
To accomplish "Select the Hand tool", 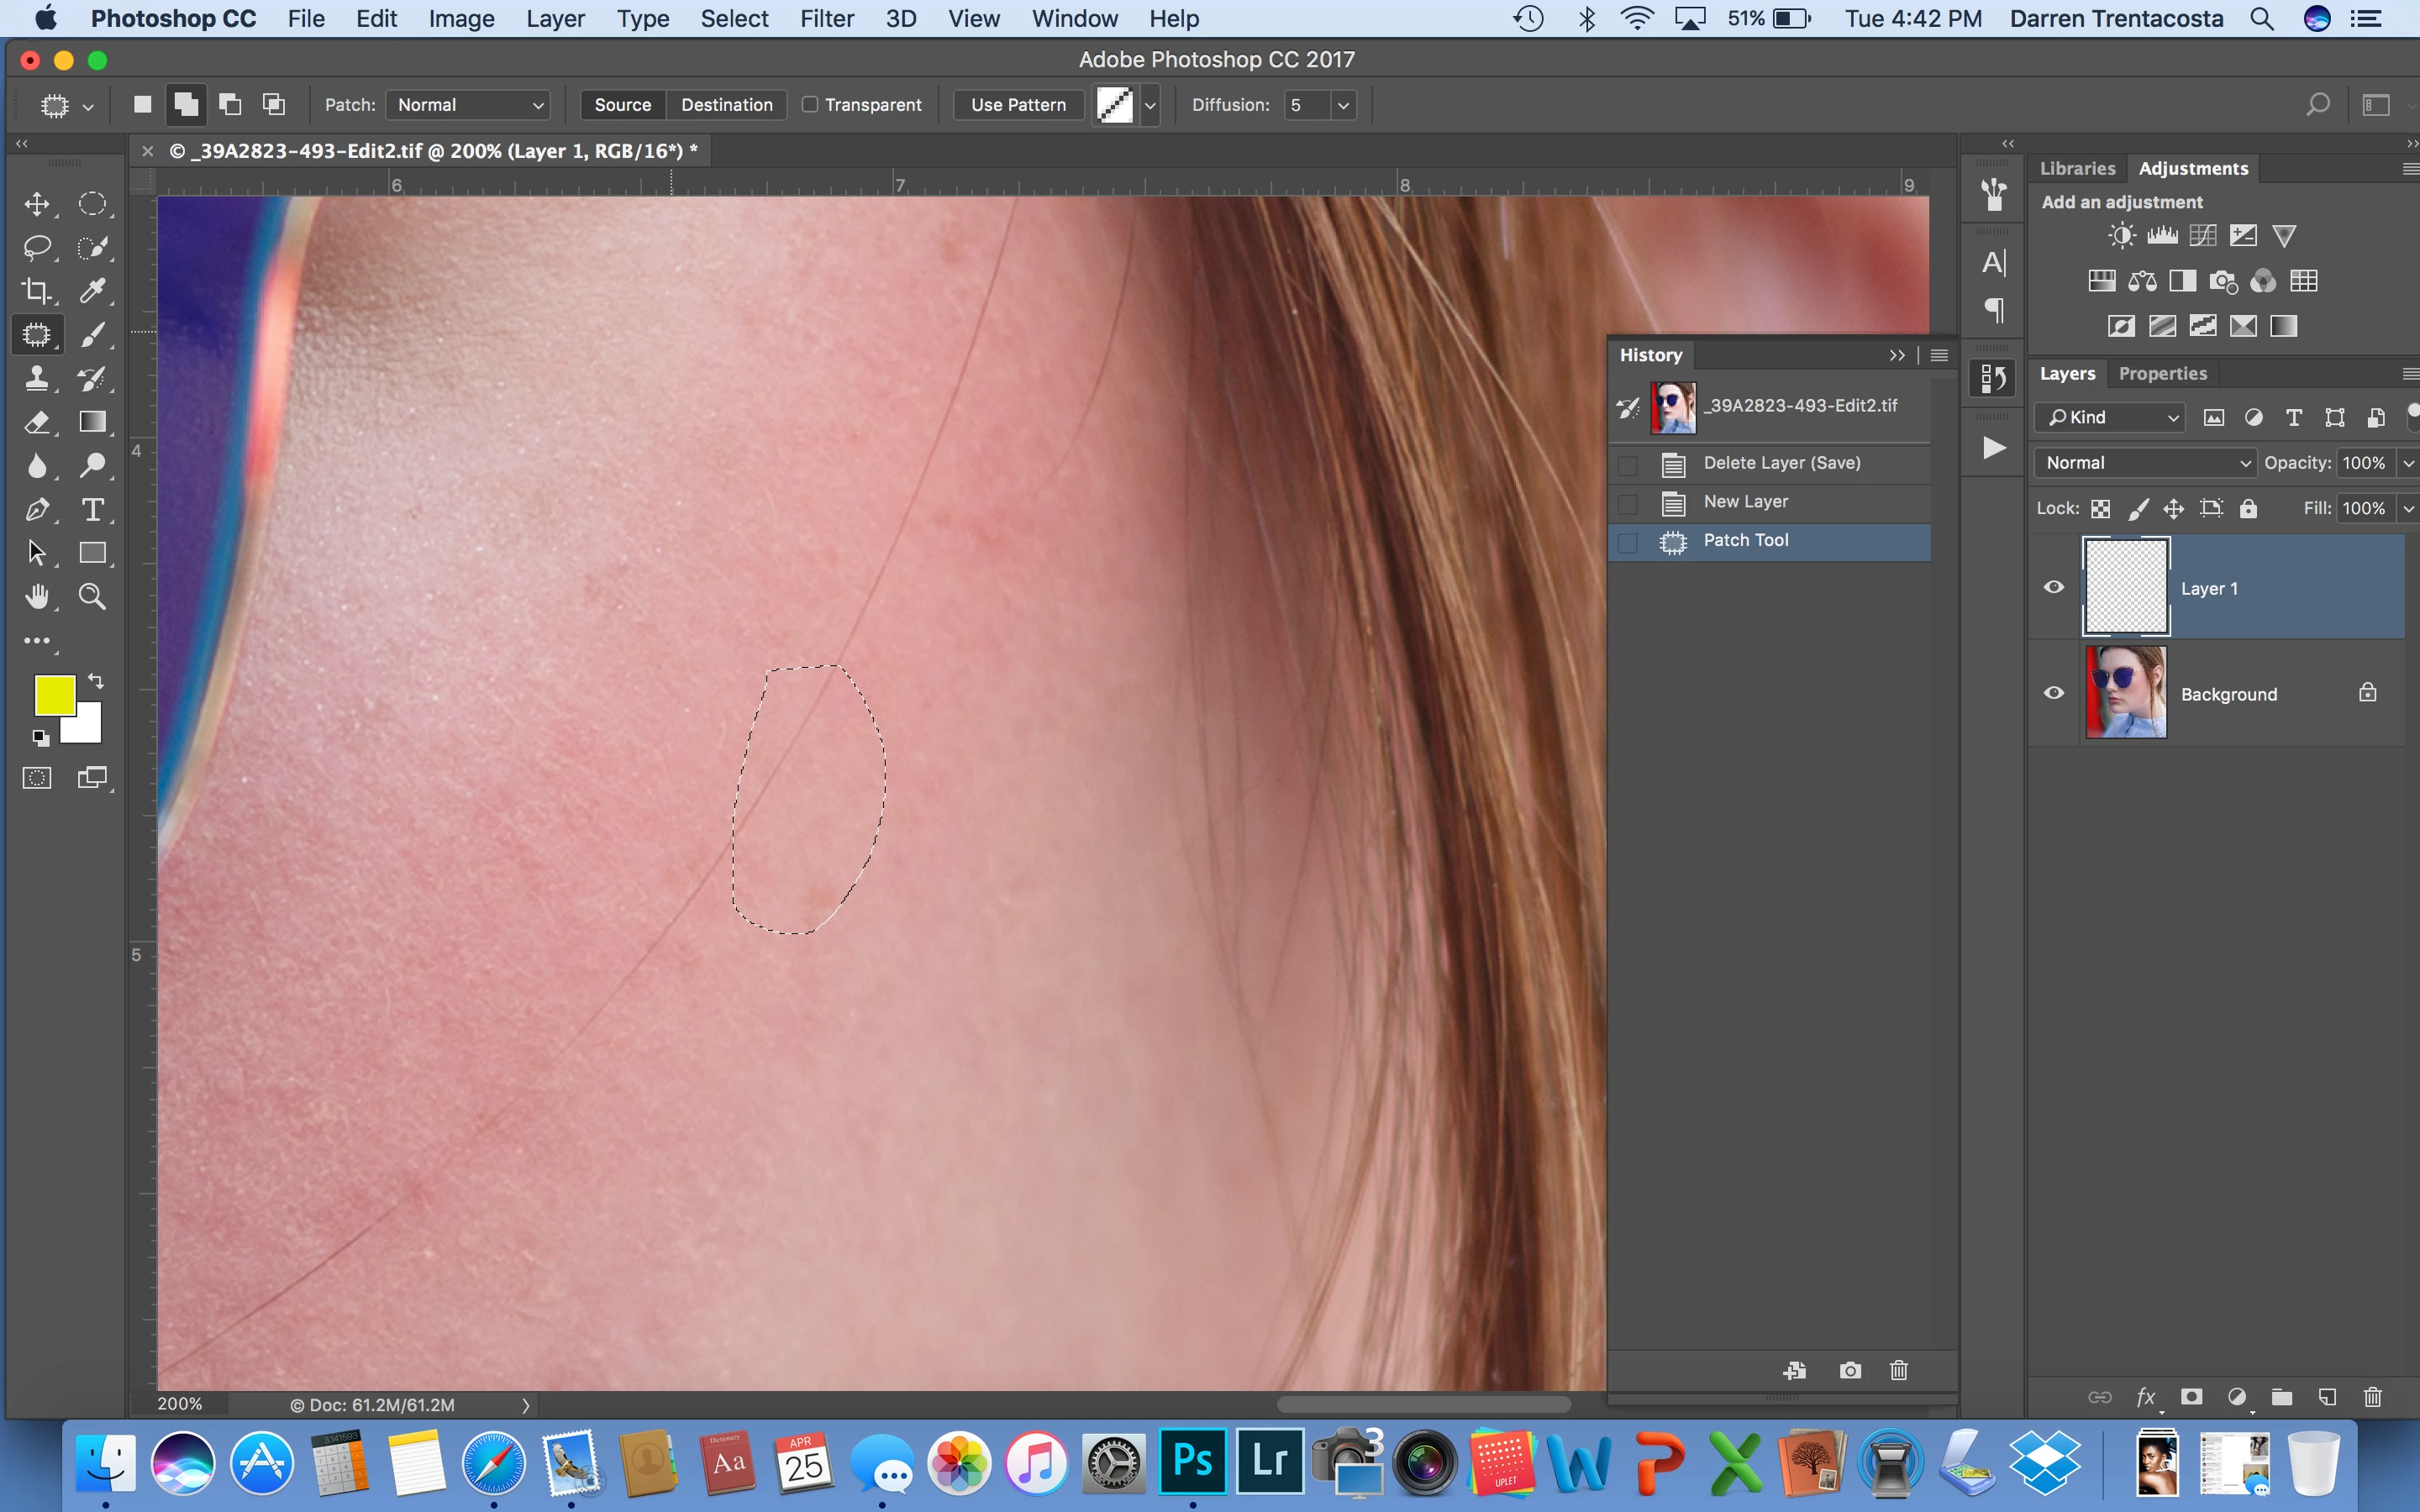I will click(x=37, y=597).
